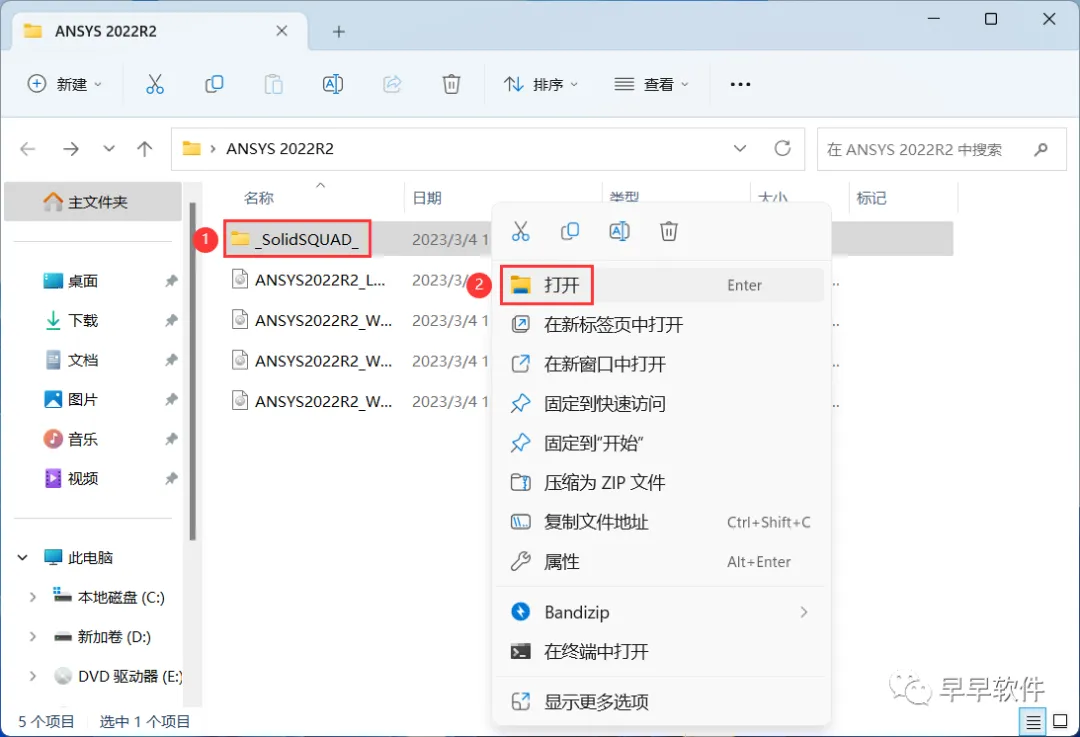This screenshot has width=1080, height=737.
Task: Expand the Bandizip submenu arrow
Action: click(x=804, y=612)
